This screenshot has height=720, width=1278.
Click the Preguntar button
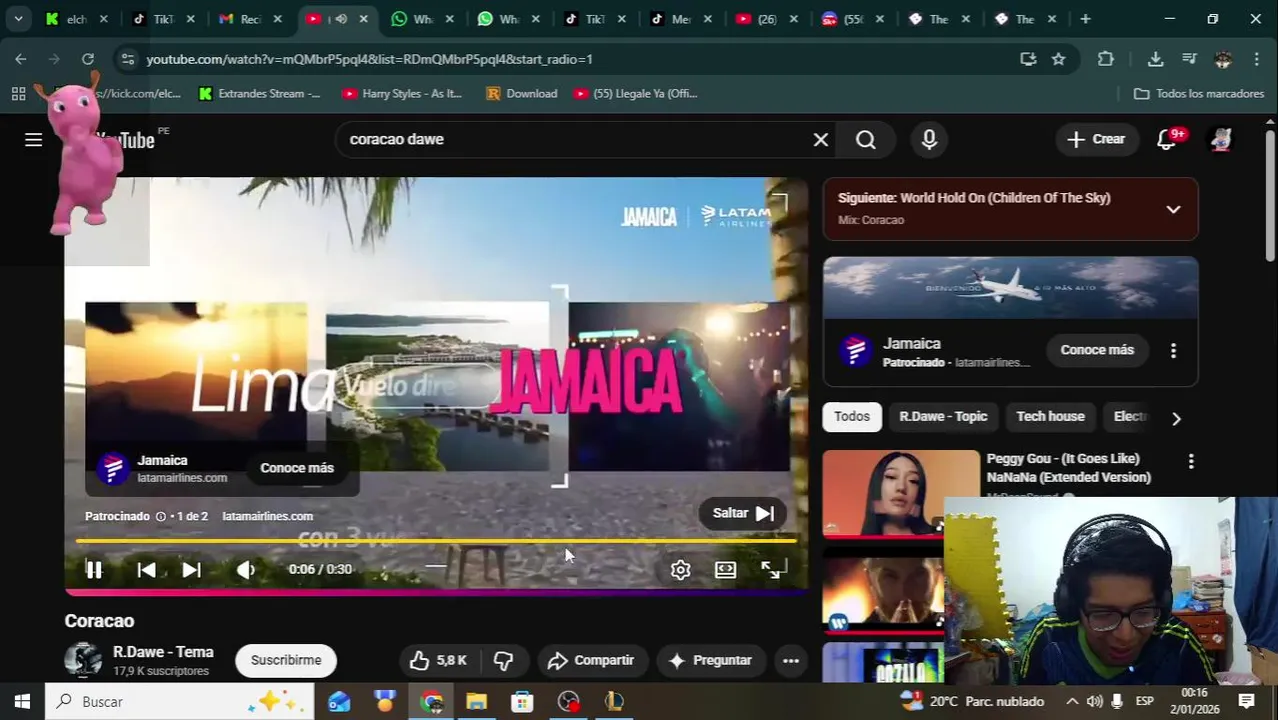click(710, 660)
